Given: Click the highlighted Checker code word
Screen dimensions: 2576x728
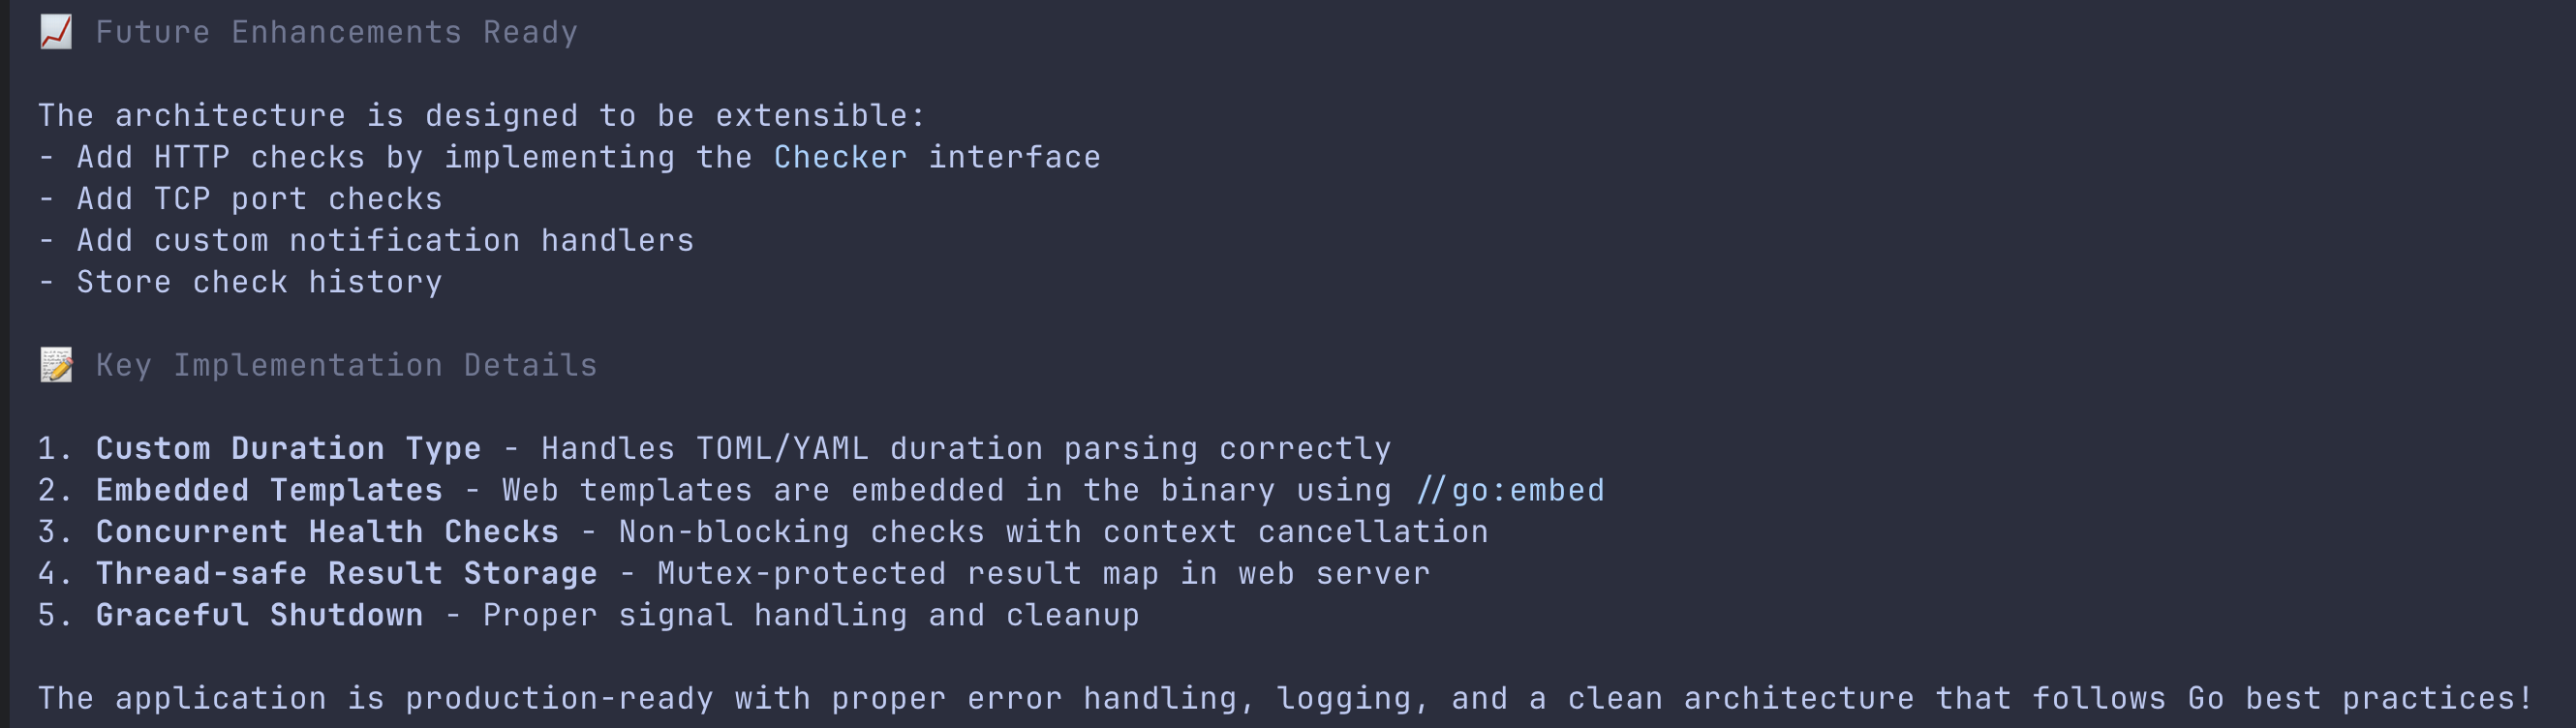Looking at the screenshot, I should tap(840, 157).
